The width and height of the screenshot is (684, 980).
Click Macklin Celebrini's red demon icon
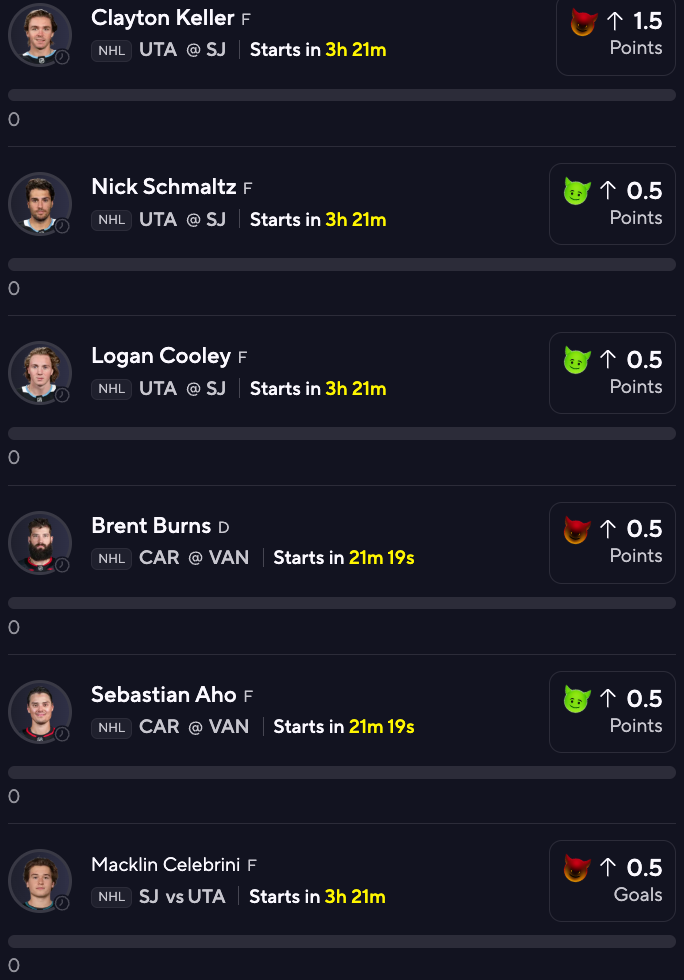point(576,867)
